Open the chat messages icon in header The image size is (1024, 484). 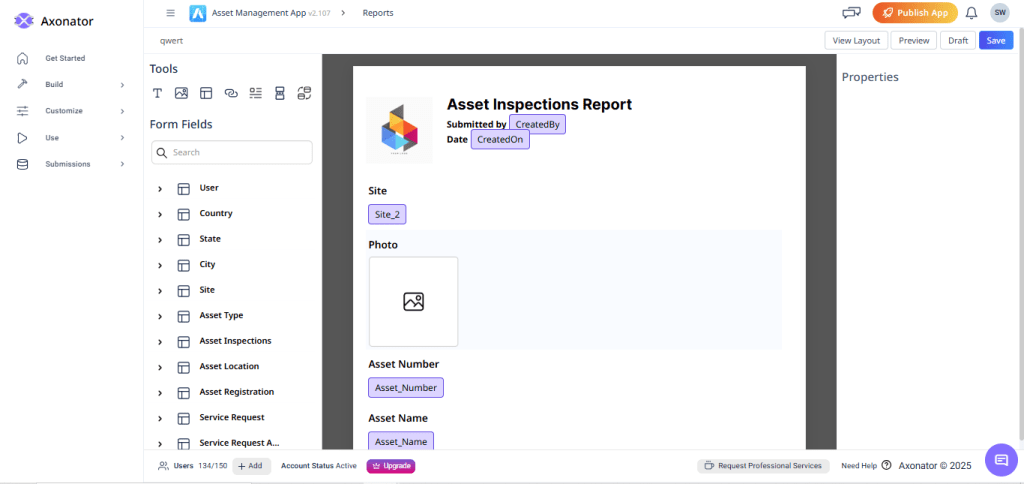851,13
